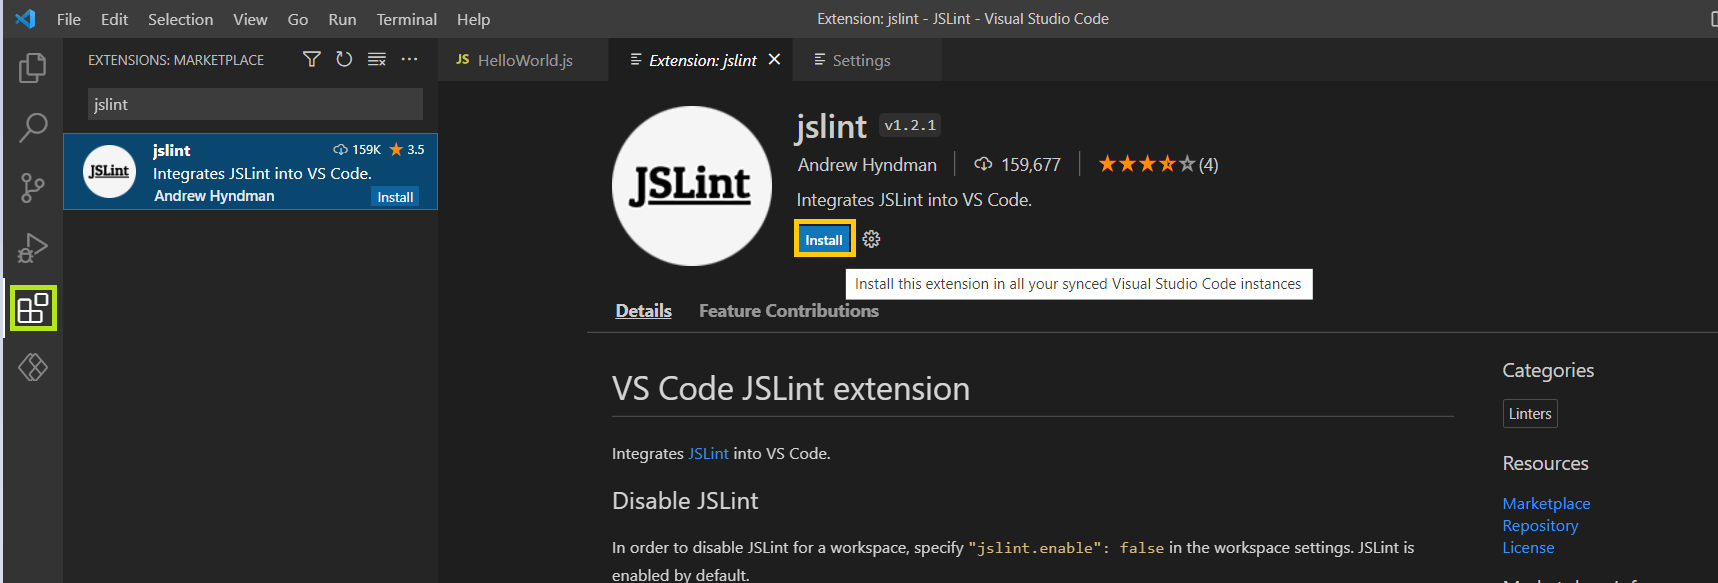Open Source Control view icon
The height and width of the screenshot is (583, 1718).
tap(33, 188)
